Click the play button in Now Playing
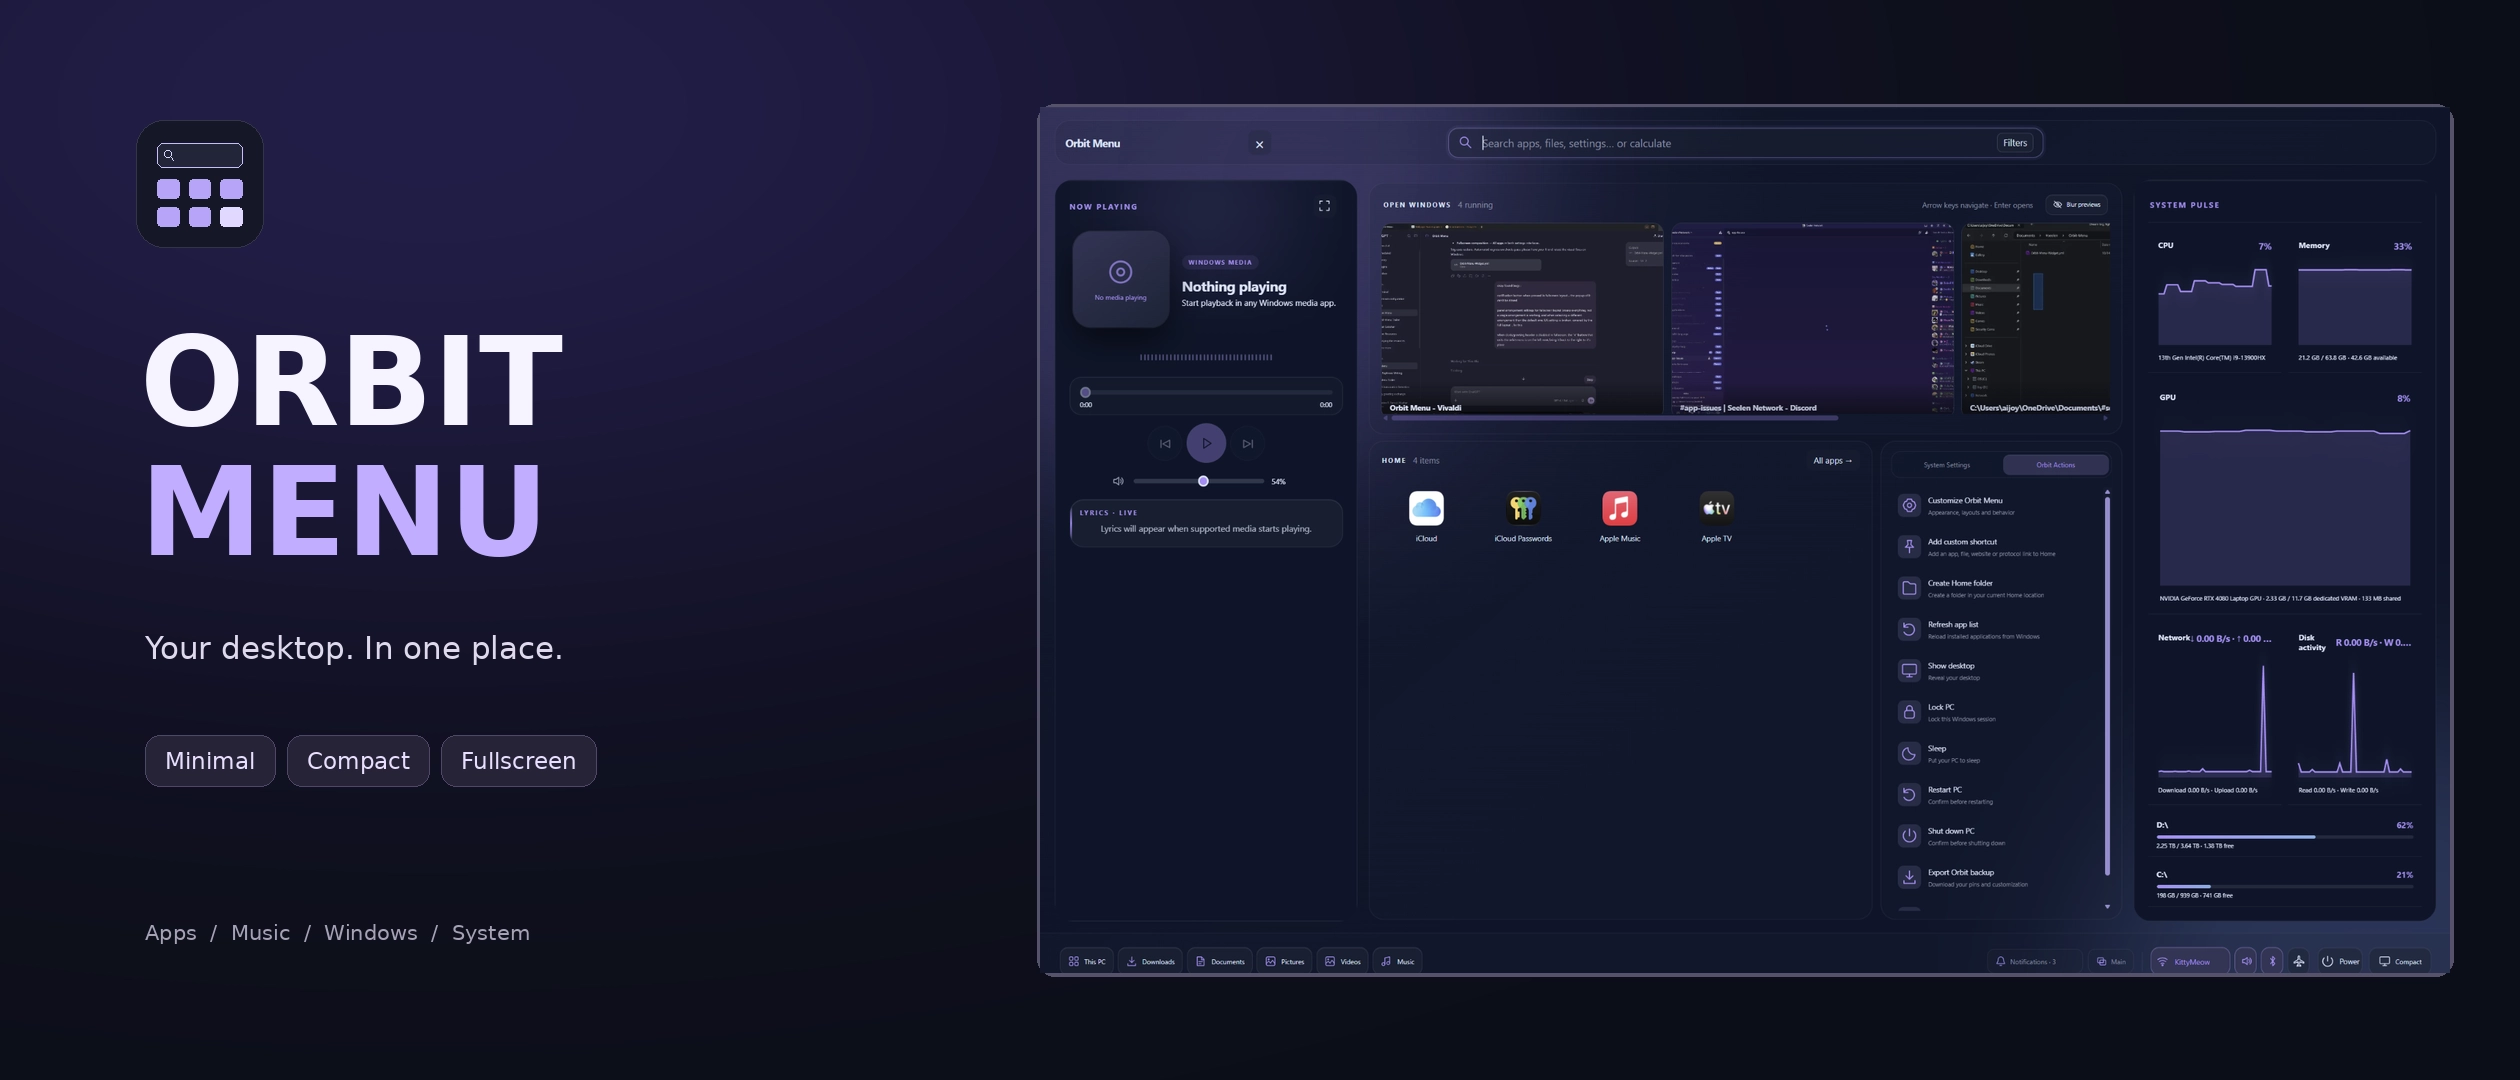The width and height of the screenshot is (2520, 1080). tap(1206, 443)
